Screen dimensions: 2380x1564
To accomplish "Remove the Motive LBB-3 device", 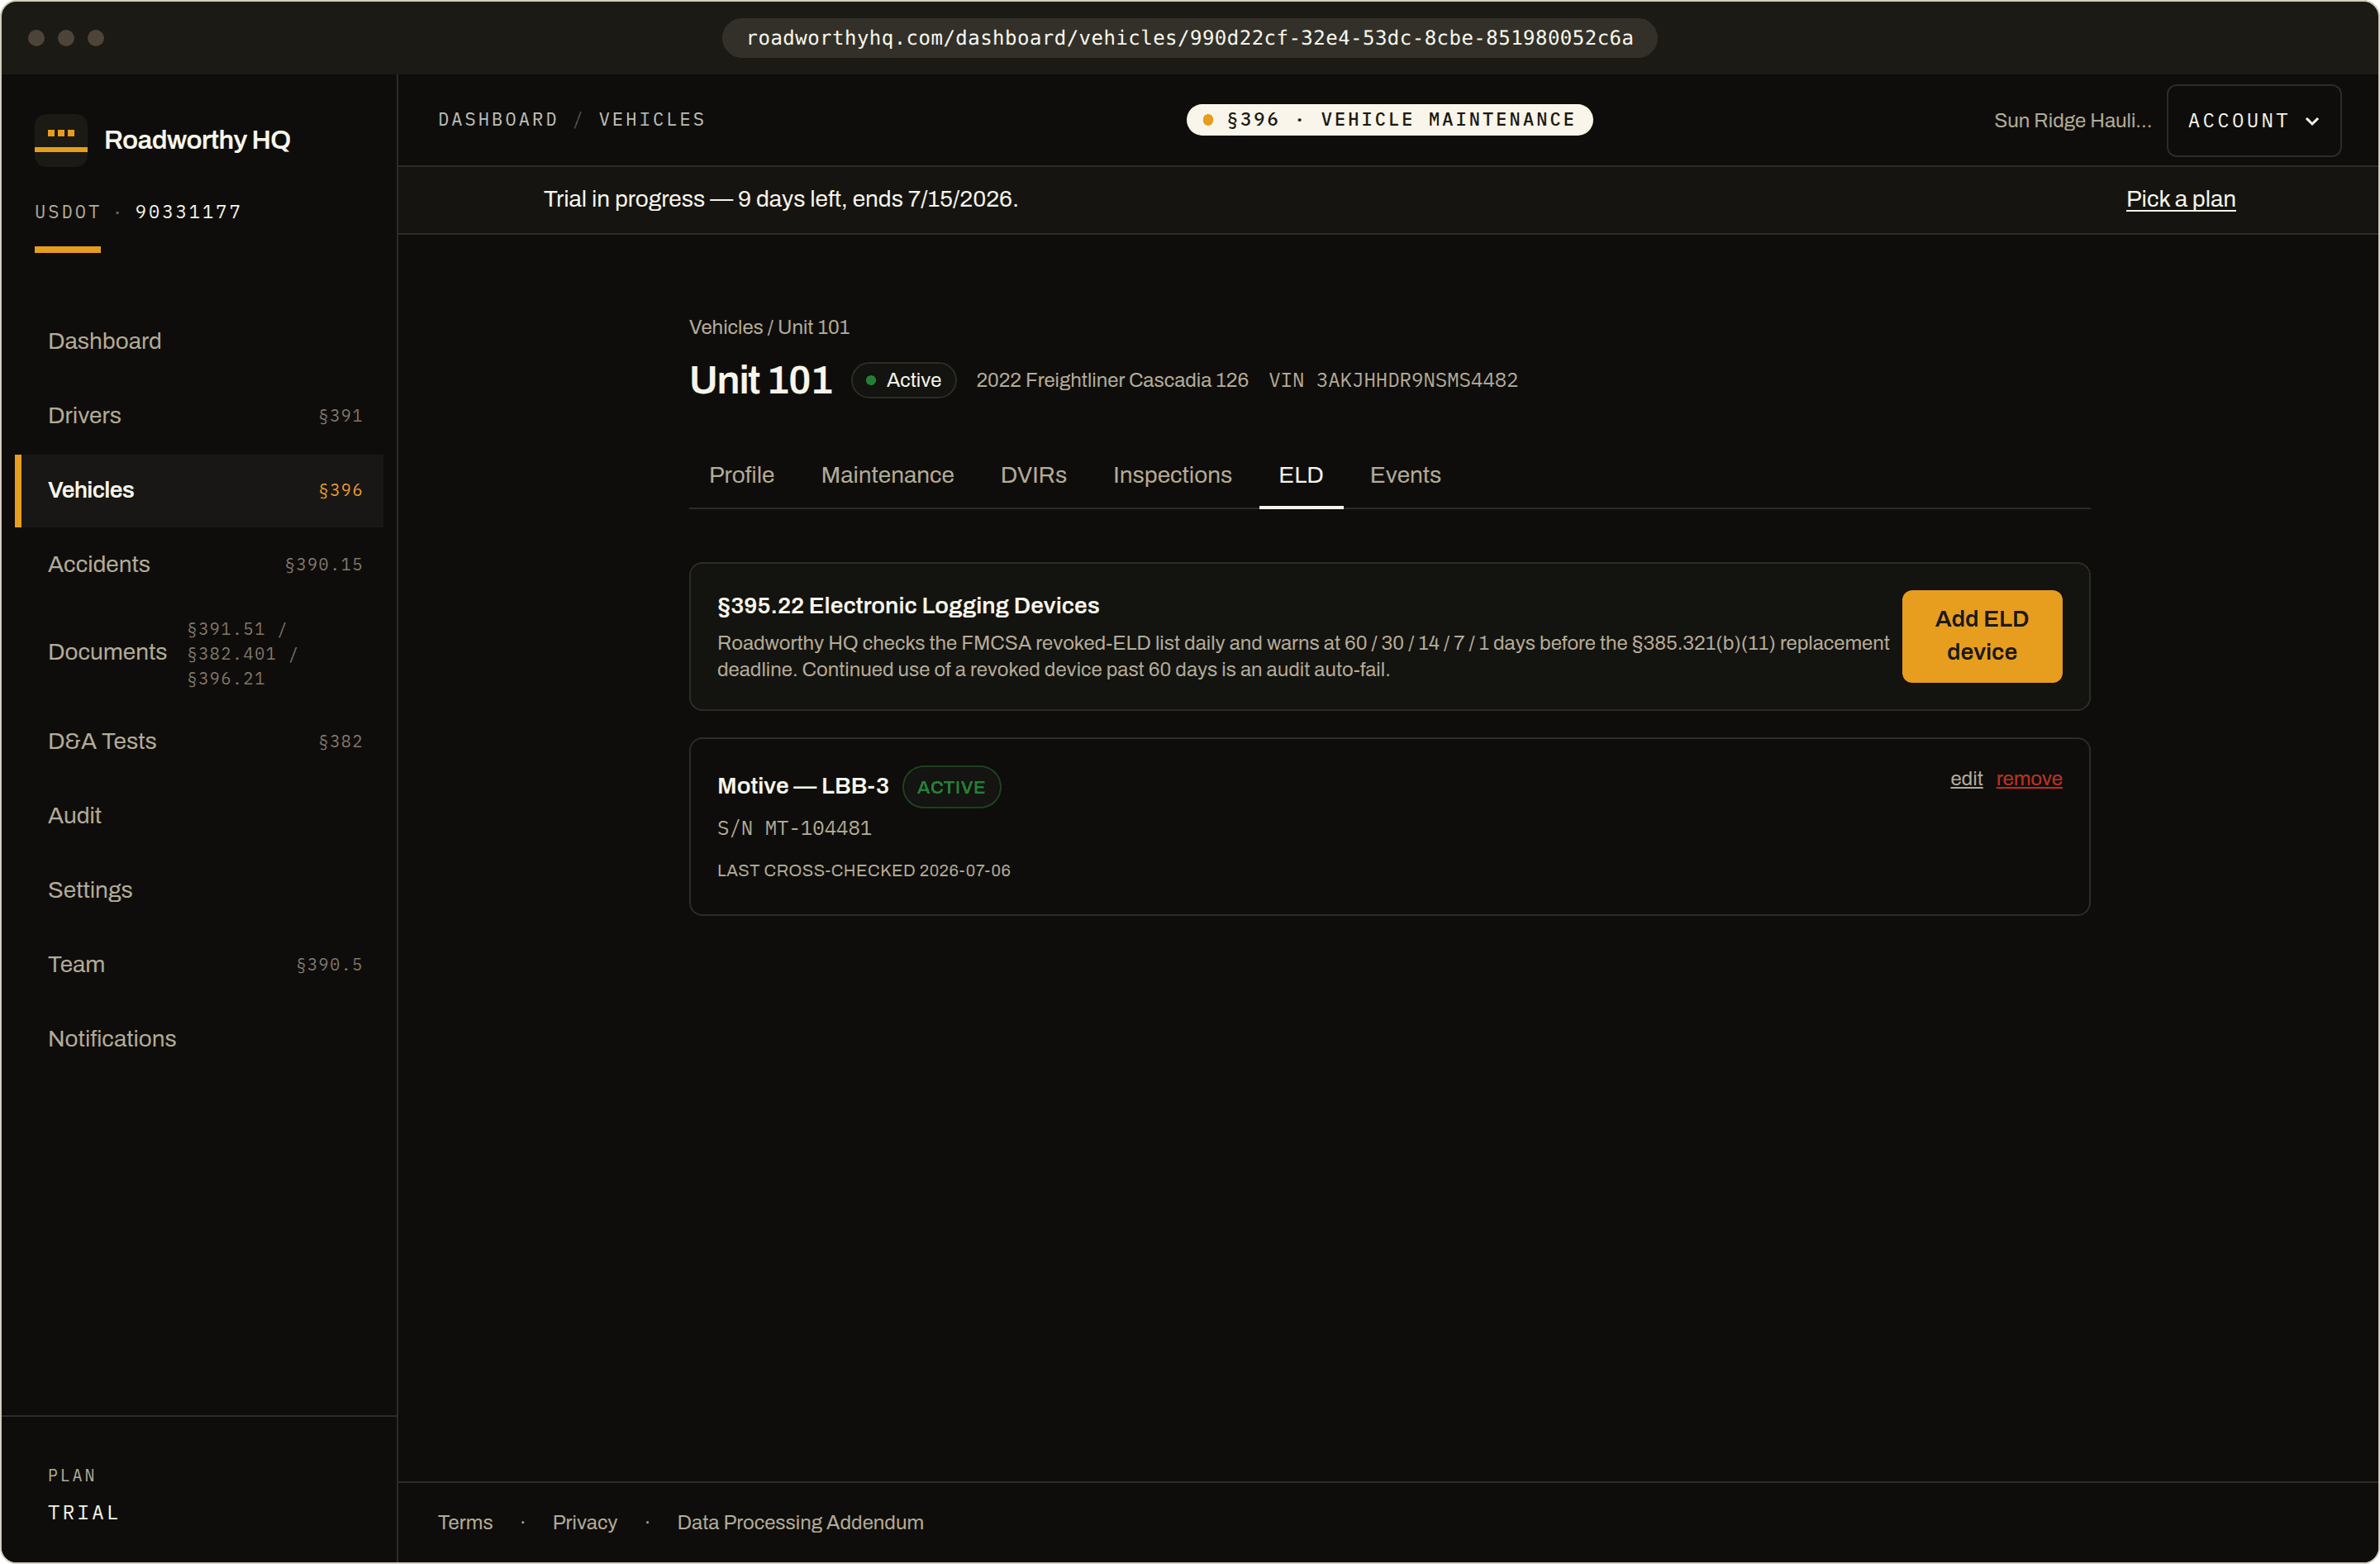I will tap(2028, 778).
